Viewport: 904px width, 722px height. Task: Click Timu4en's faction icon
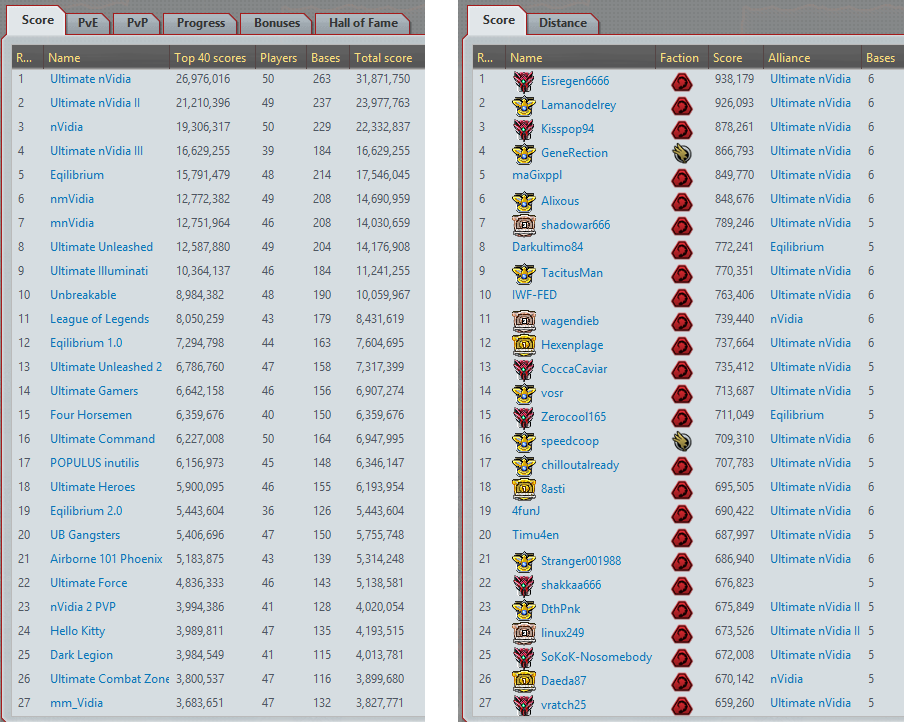(681, 536)
